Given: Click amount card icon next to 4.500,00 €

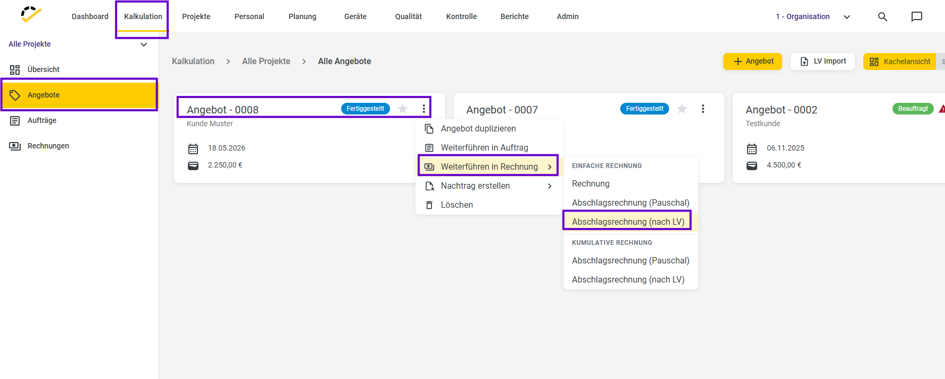Looking at the screenshot, I should pos(752,165).
